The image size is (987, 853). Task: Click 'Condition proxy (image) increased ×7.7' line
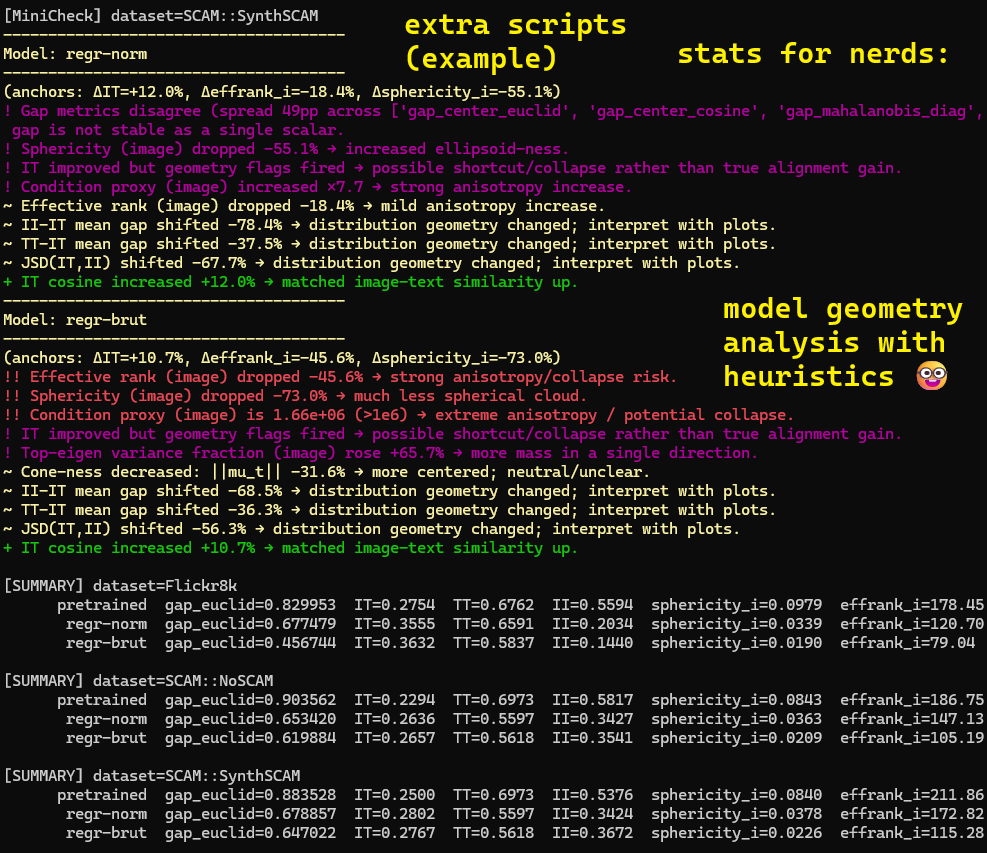point(318,187)
